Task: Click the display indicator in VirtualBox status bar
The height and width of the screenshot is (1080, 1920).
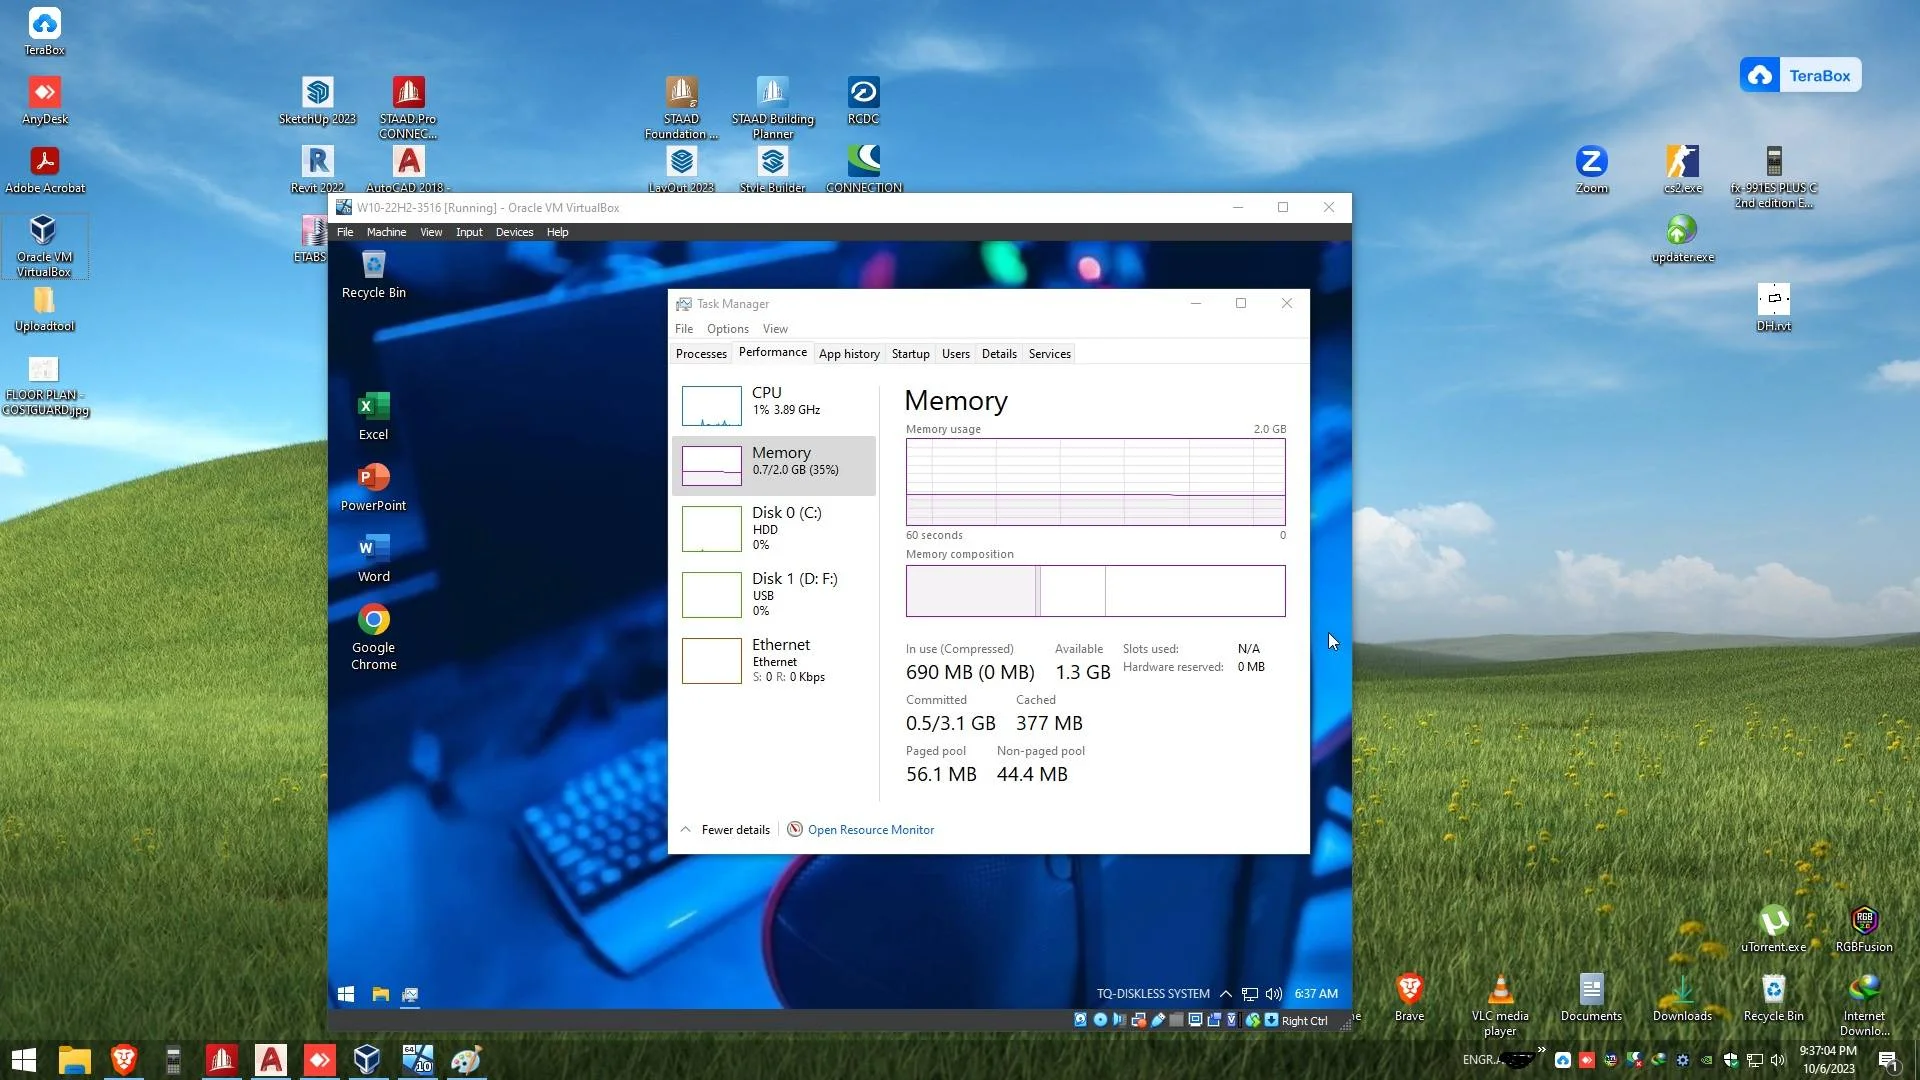Action: pyautogui.click(x=1195, y=1020)
